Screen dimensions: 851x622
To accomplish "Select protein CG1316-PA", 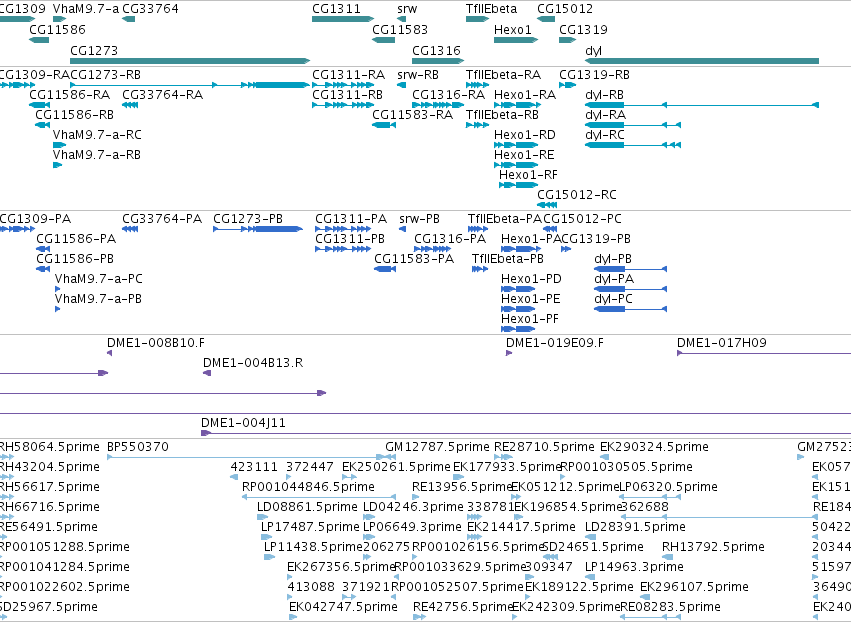I will (x=433, y=249).
